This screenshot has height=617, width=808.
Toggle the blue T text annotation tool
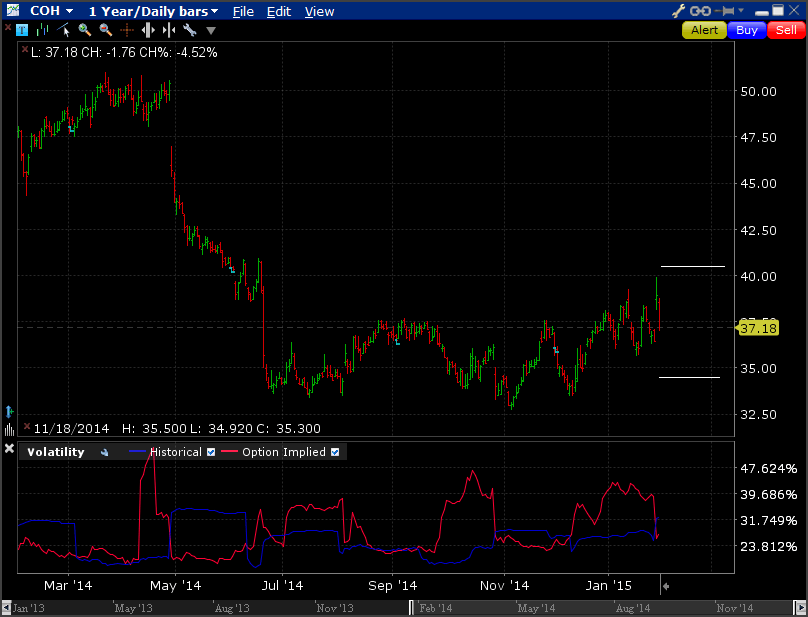tap(22, 30)
